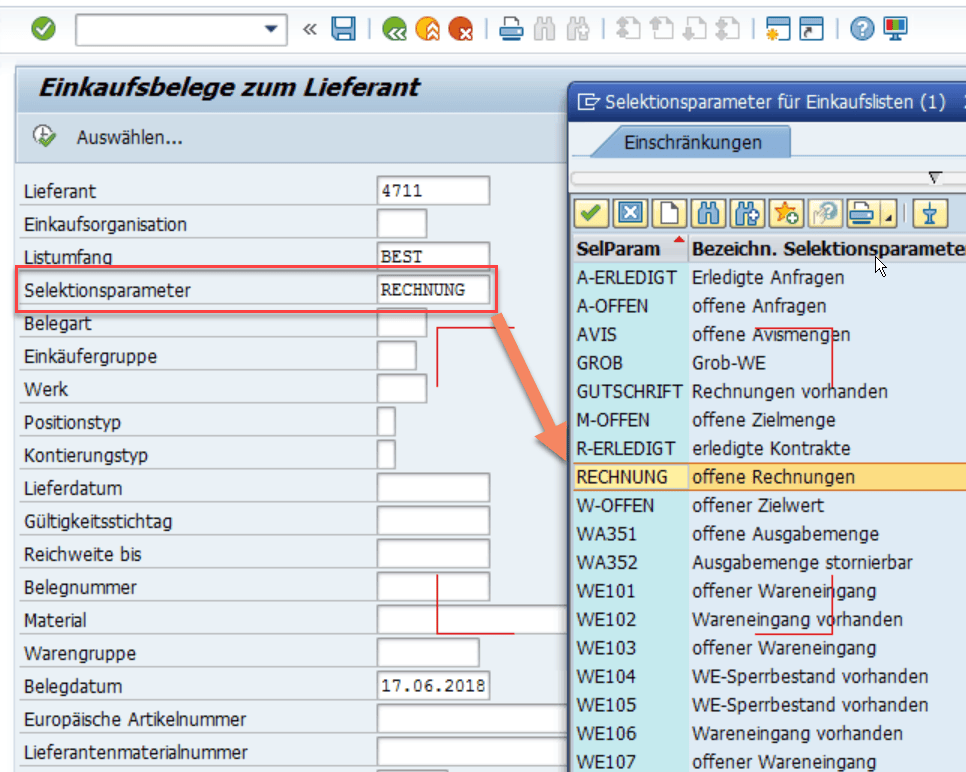Click the Print icon in main toolbar
Image resolution: width=966 pixels, height=772 pixels.
point(511,29)
